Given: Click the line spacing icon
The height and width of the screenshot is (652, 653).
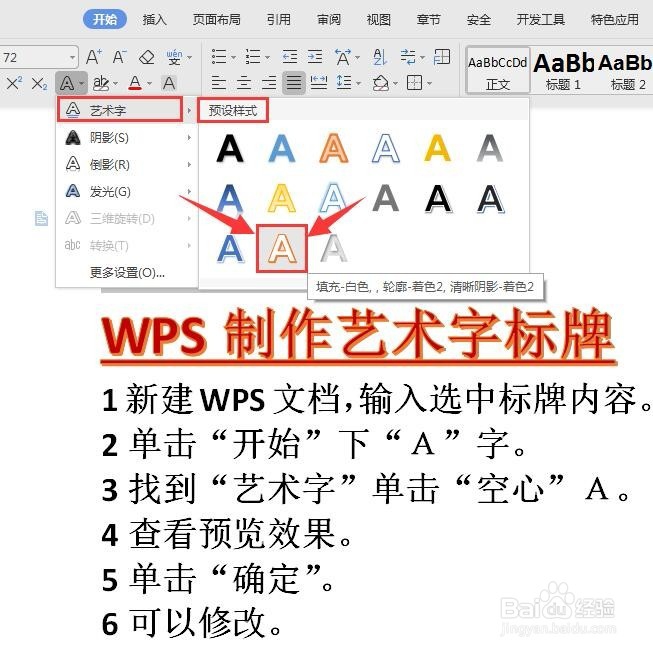Looking at the screenshot, I should [344, 82].
